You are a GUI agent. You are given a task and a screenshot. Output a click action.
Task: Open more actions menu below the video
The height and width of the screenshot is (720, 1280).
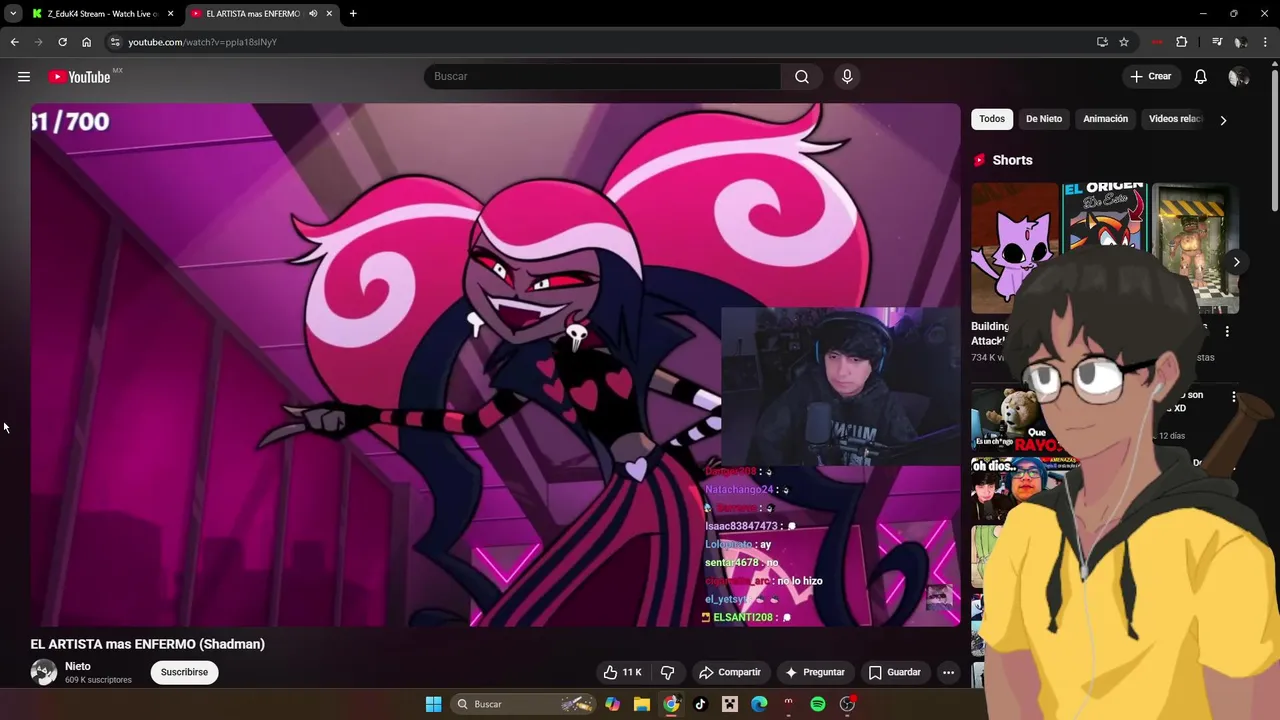[948, 672]
